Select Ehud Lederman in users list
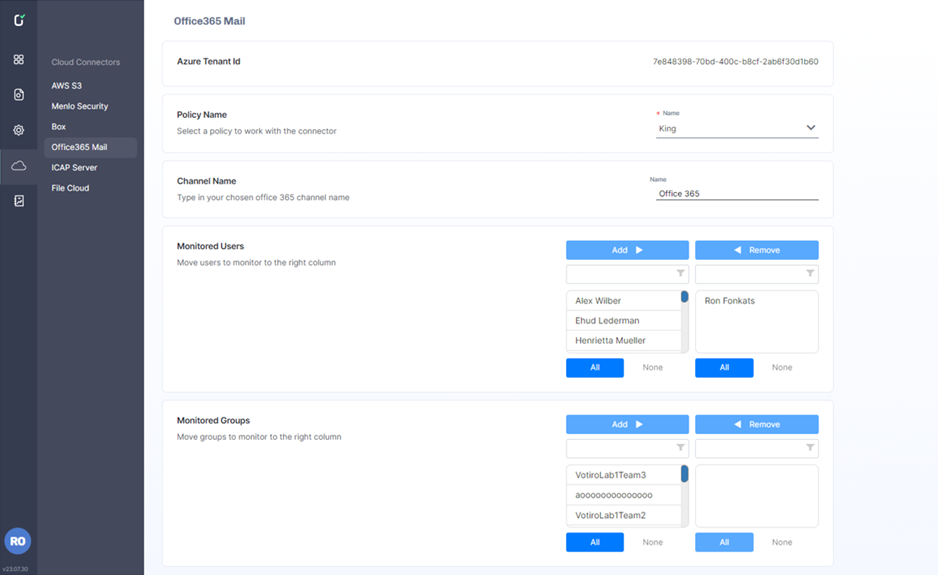Screen dimensions: 938x575 623,321
